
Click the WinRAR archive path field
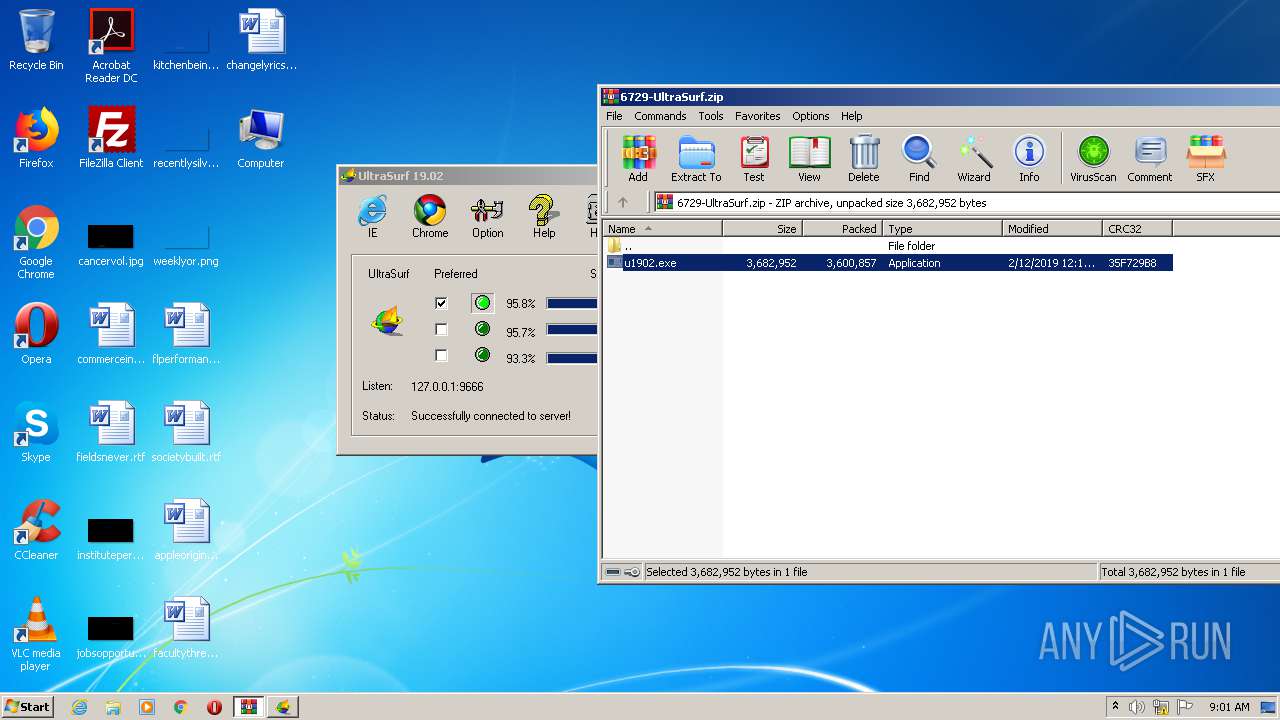point(967,202)
